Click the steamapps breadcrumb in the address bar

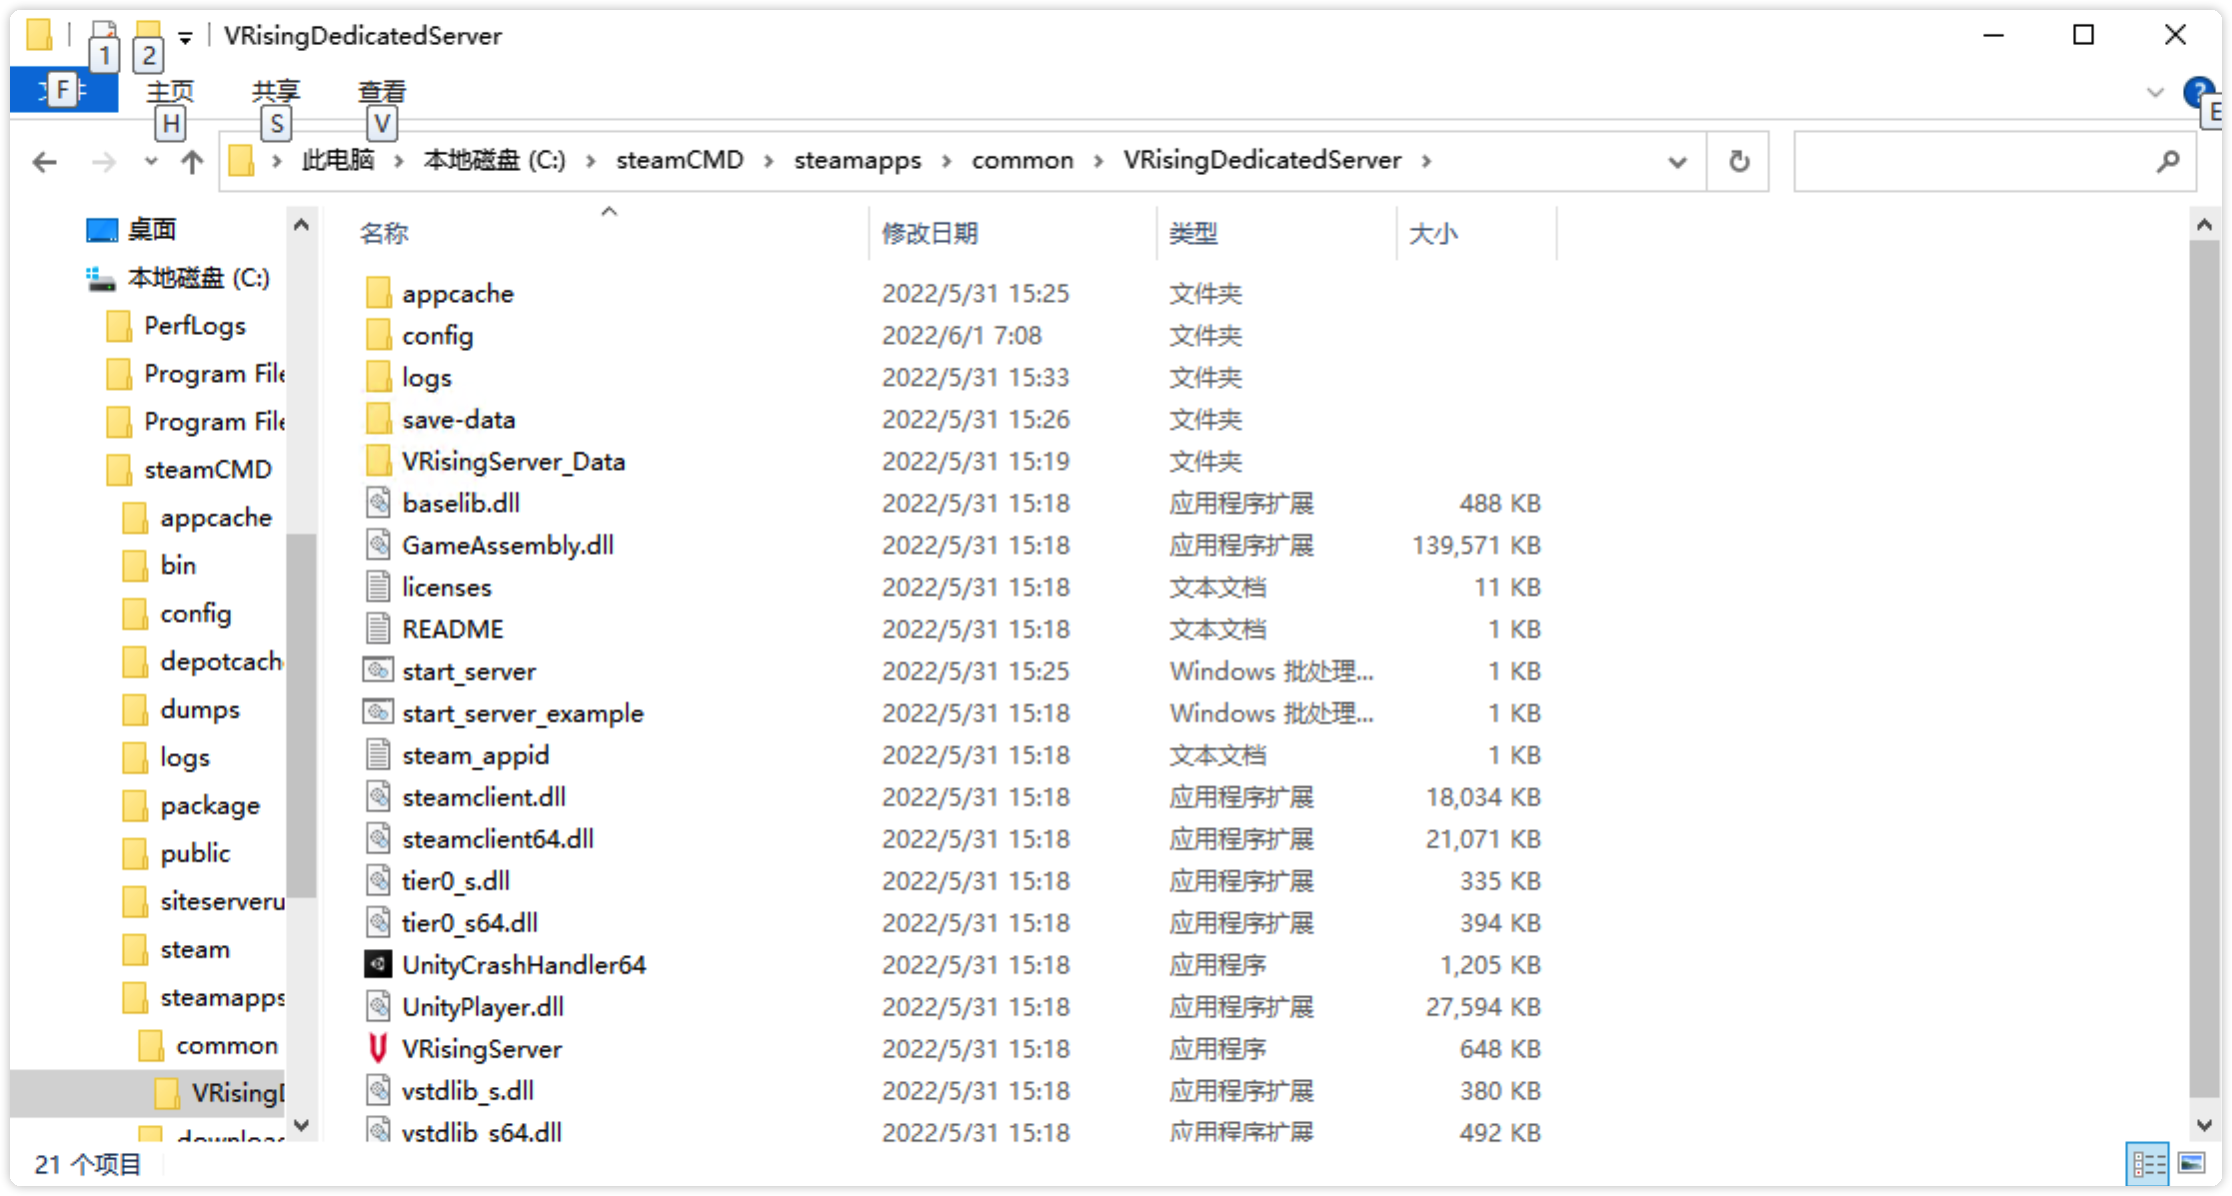pos(857,160)
